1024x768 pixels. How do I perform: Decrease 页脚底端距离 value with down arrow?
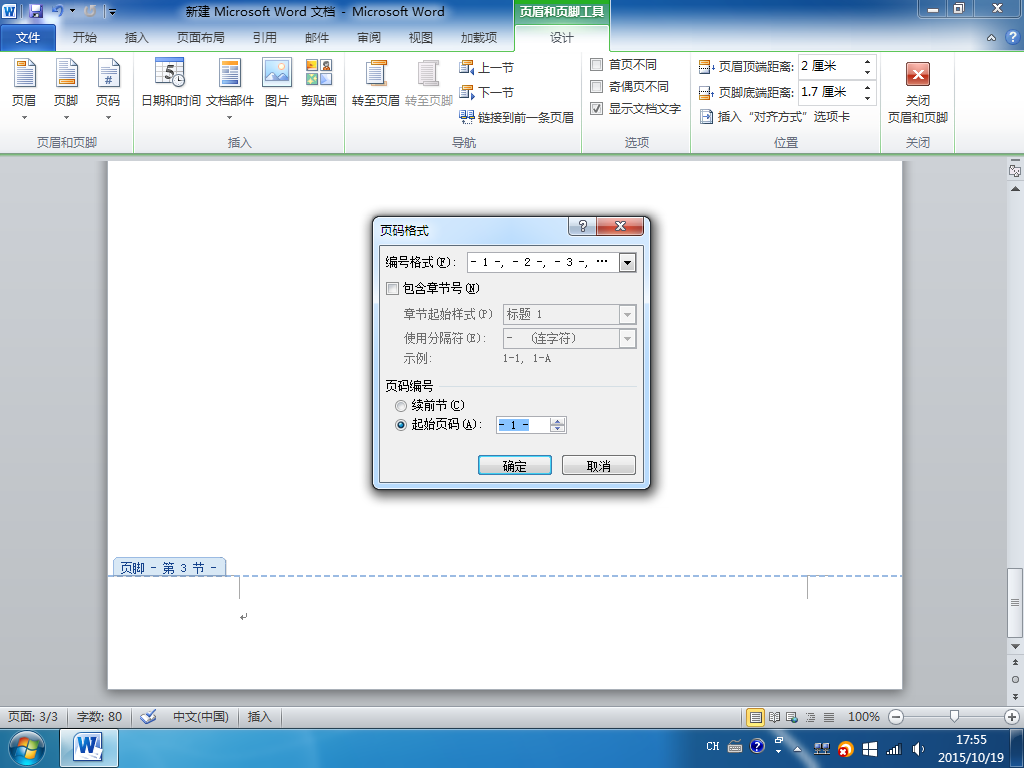point(867,98)
